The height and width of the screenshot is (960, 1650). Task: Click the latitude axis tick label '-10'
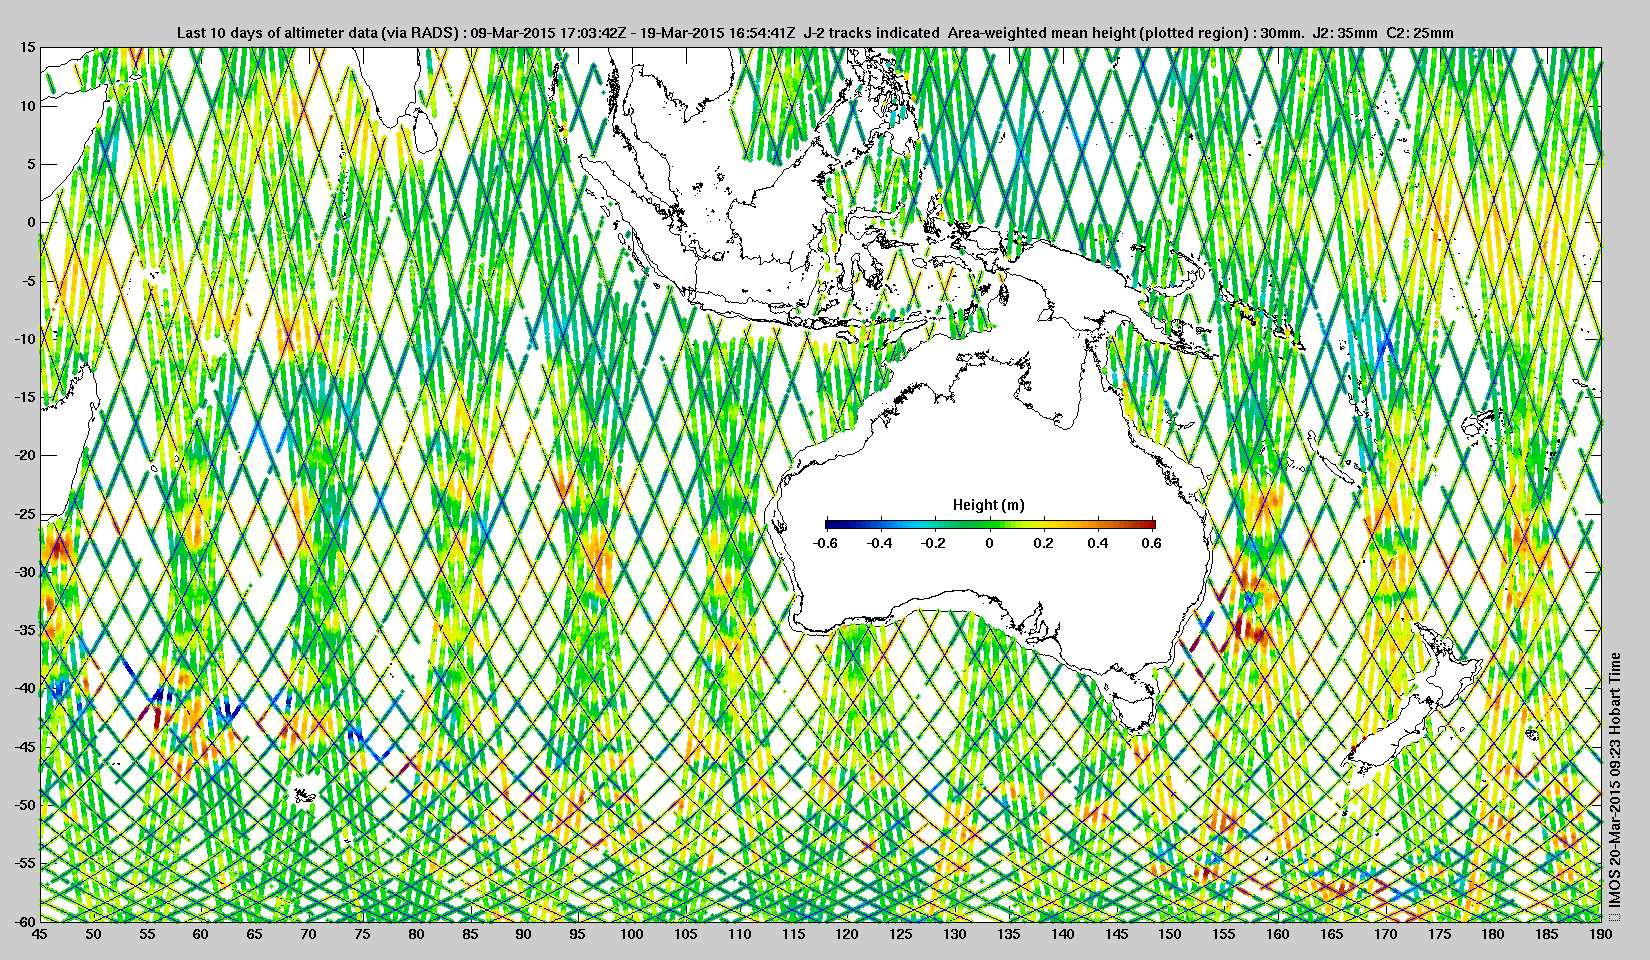point(26,339)
